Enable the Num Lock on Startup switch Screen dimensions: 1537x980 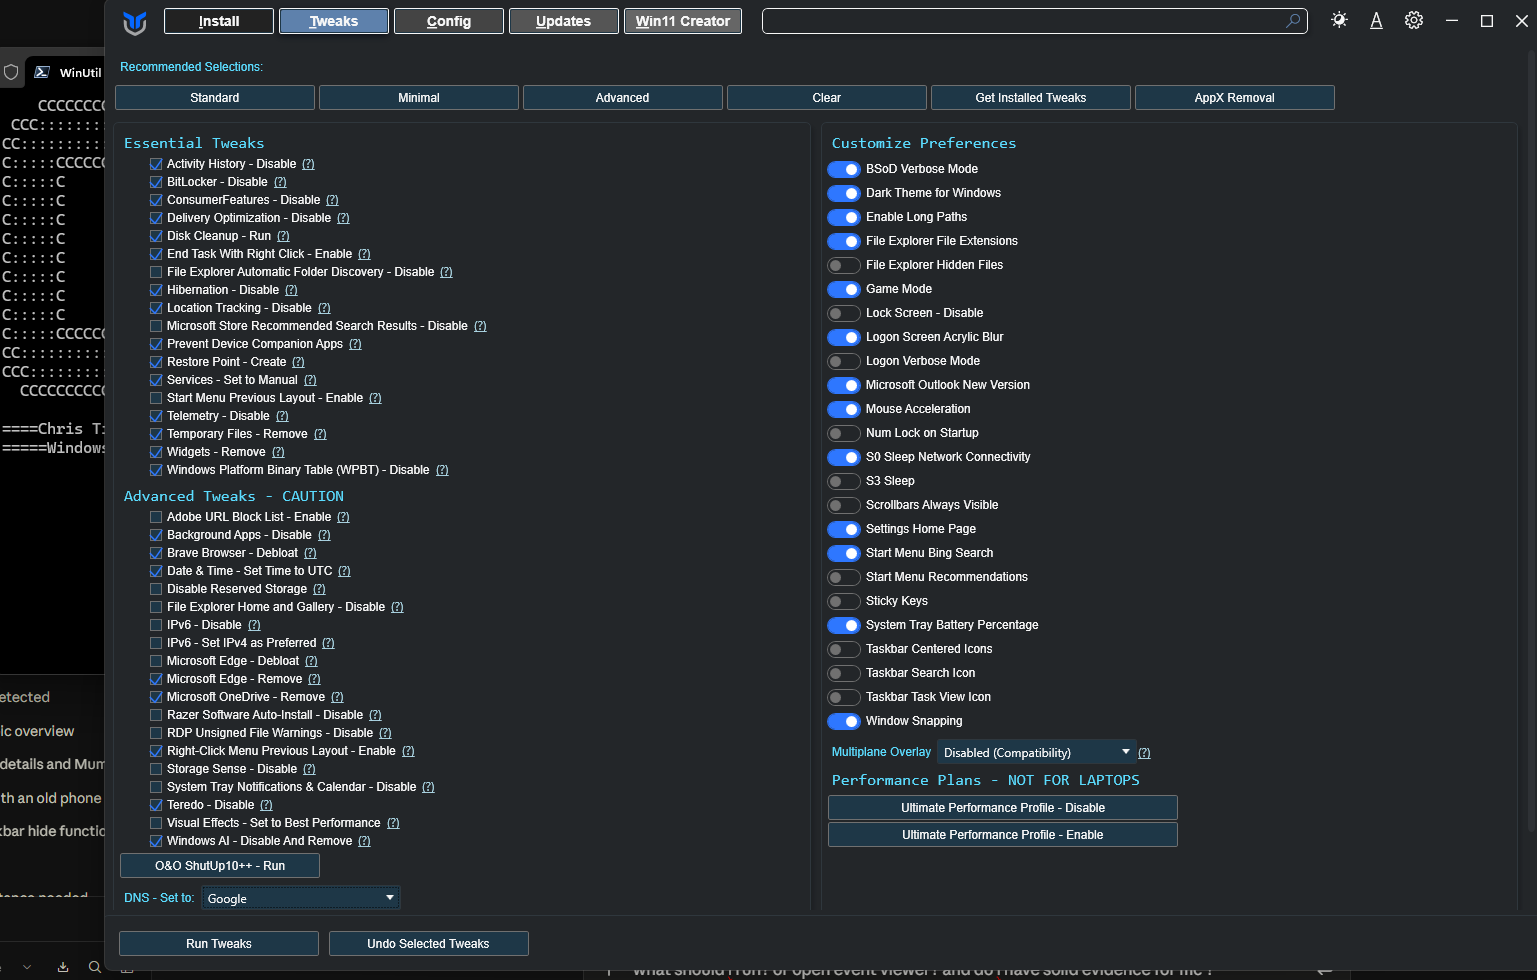click(x=844, y=433)
